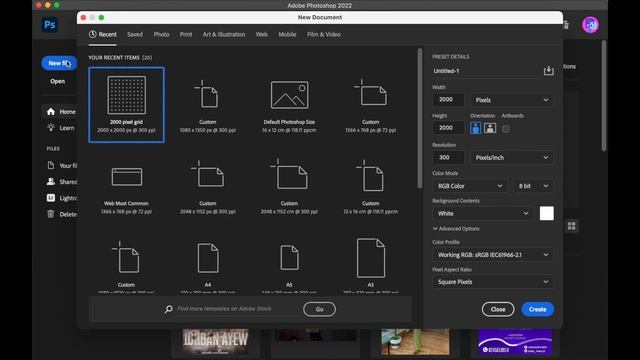Click the Photoshop Ps logo
The width and height of the screenshot is (640, 360).
50,24
